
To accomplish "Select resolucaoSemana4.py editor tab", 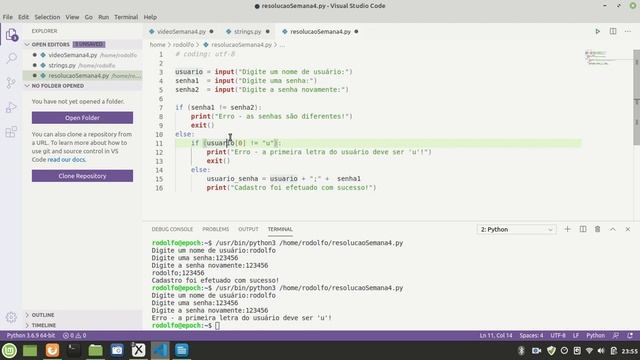I will [320, 31].
